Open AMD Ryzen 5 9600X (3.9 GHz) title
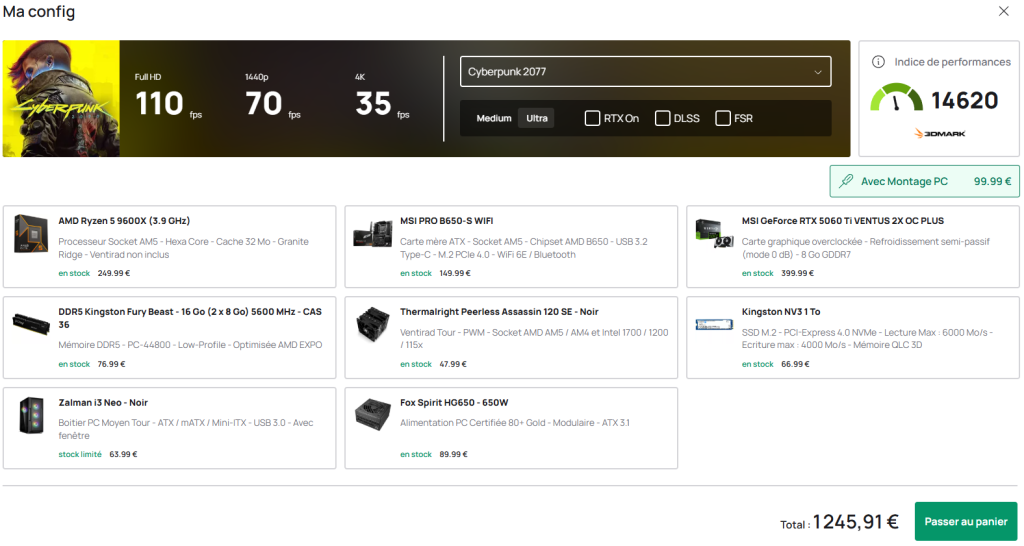Image resolution: width=1024 pixels, height=546 pixels. pos(124,221)
